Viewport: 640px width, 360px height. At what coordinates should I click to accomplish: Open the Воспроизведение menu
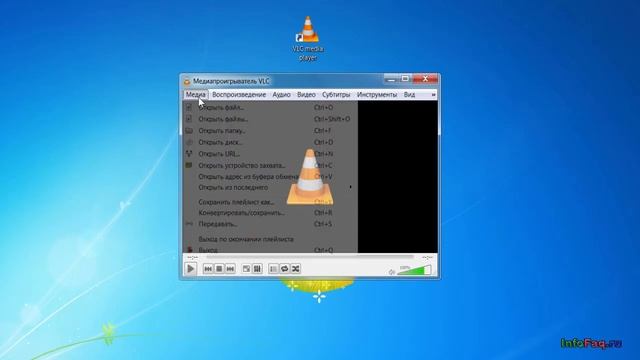(x=239, y=94)
